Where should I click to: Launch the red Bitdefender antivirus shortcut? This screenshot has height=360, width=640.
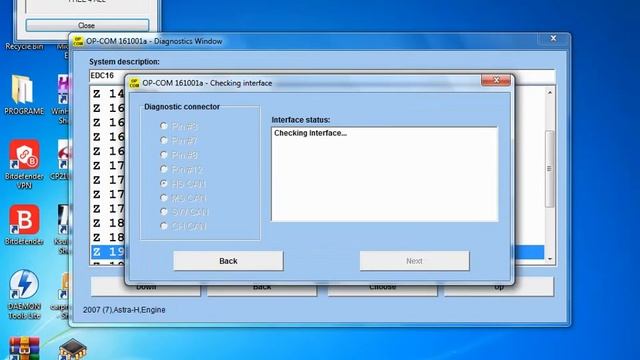[24, 224]
